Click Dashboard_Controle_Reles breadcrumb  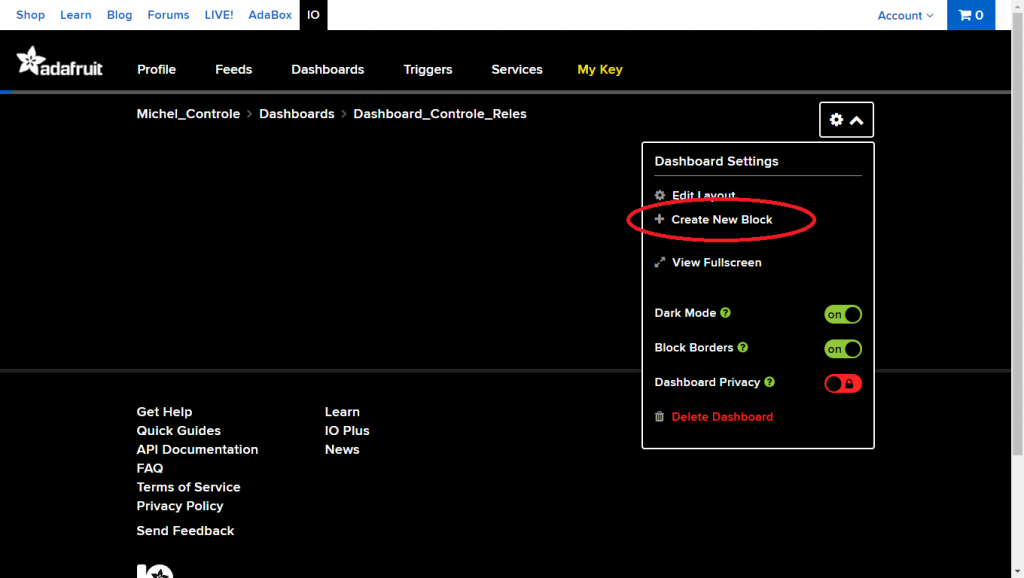pyautogui.click(x=440, y=114)
